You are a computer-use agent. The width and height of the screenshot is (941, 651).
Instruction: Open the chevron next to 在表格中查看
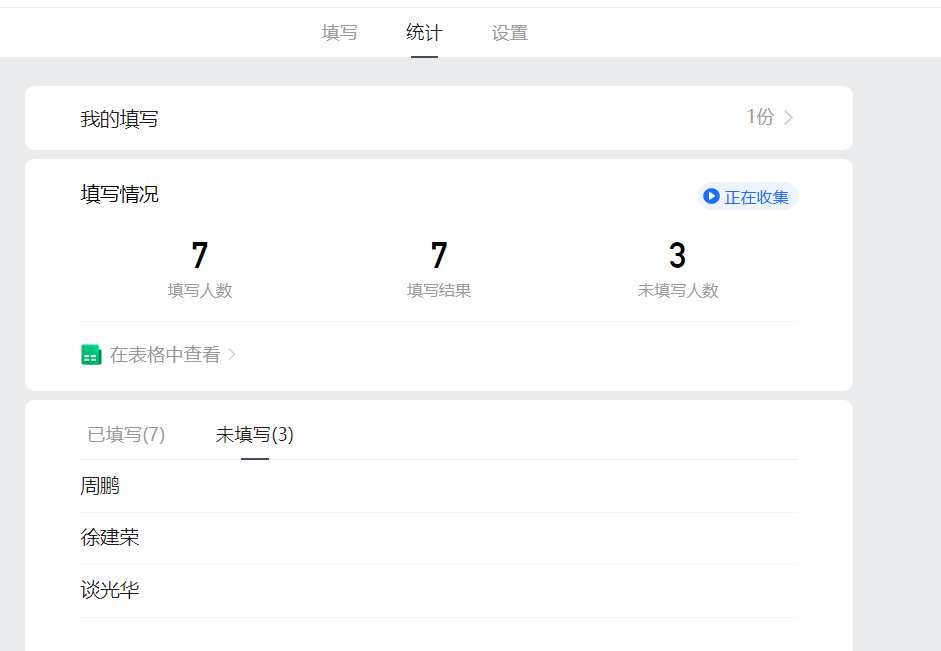coord(232,355)
